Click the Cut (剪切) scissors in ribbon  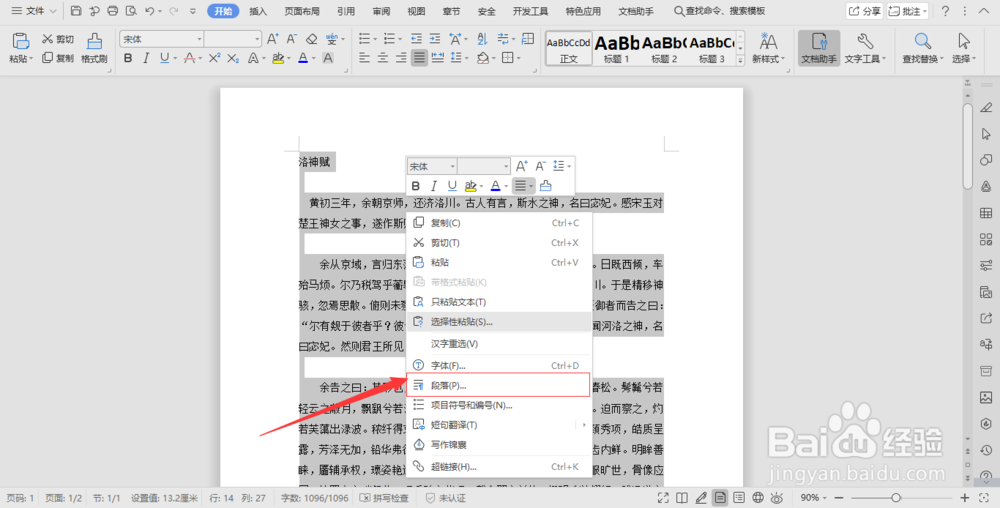click(58, 39)
